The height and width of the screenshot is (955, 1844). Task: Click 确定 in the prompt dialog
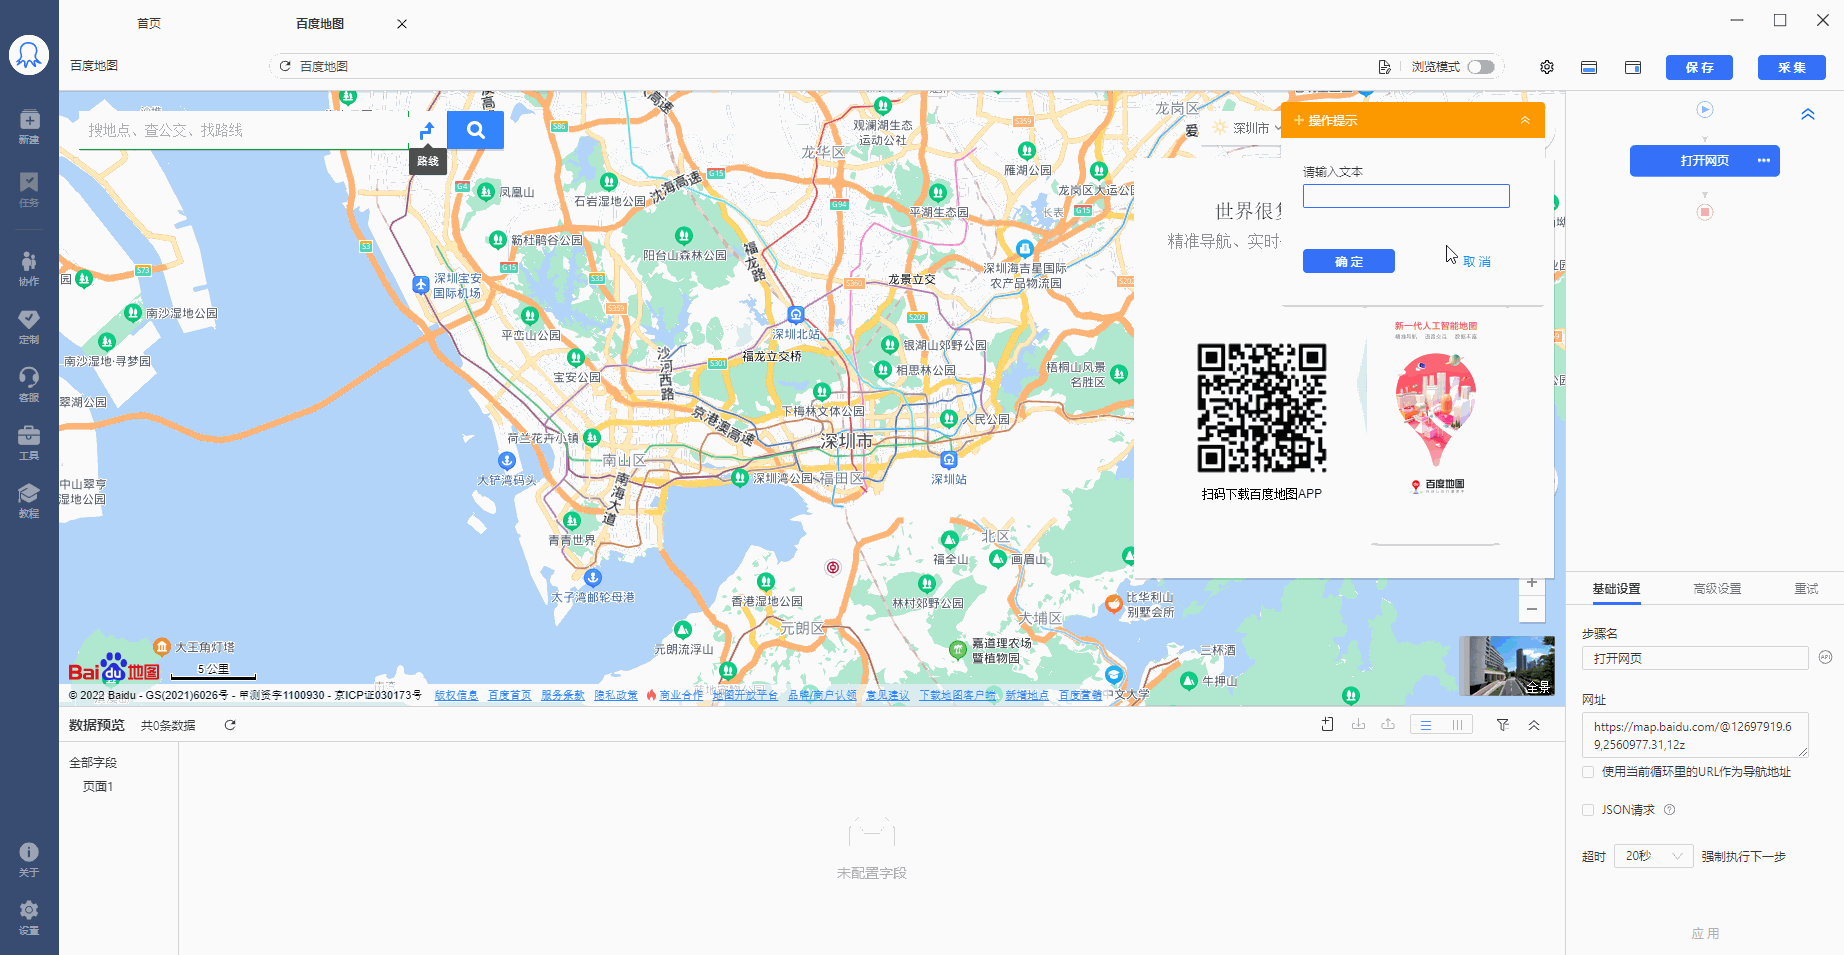[x=1348, y=261]
